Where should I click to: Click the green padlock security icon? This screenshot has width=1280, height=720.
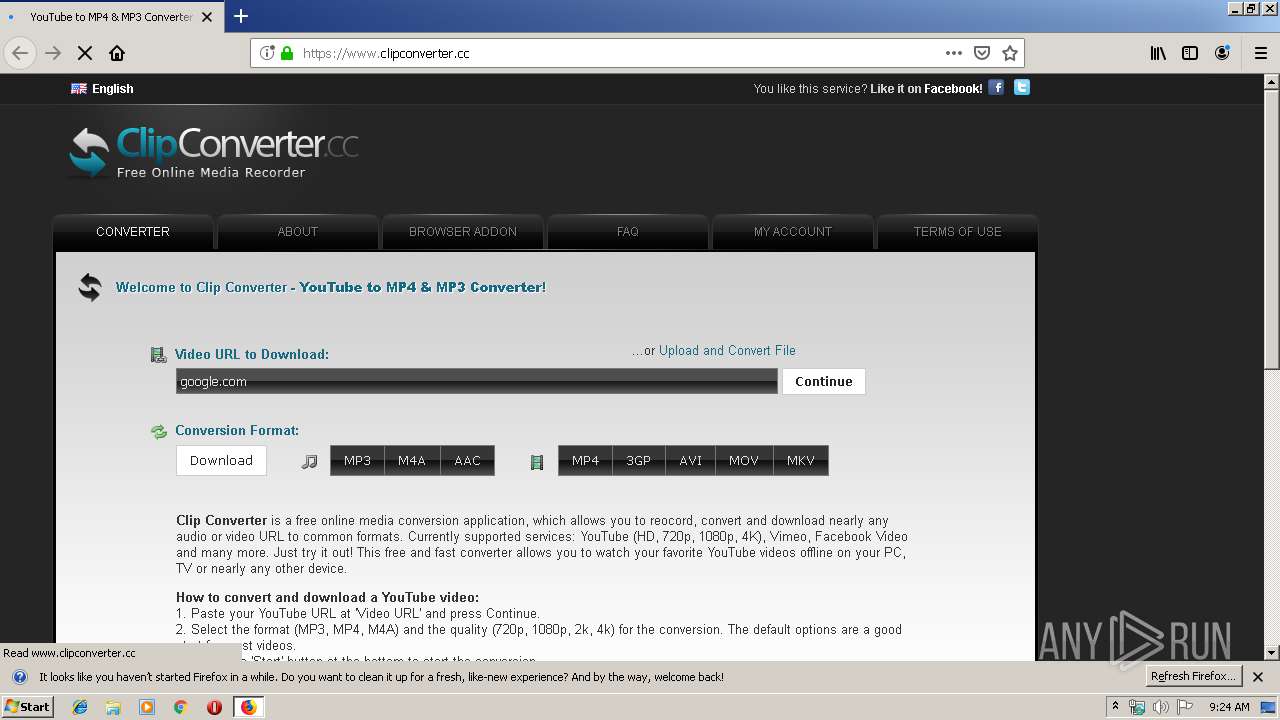click(287, 53)
